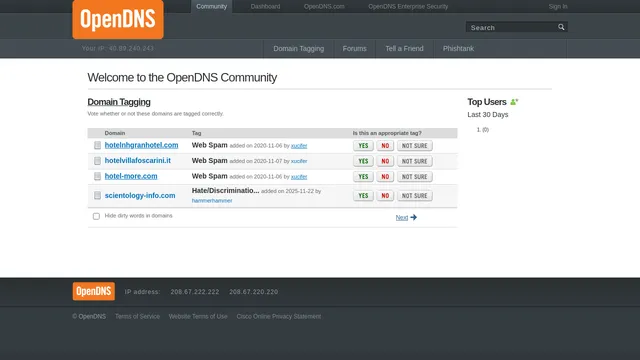
Task: Vote YES for hotel-more.com tag
Action: [x=363, y=177]
